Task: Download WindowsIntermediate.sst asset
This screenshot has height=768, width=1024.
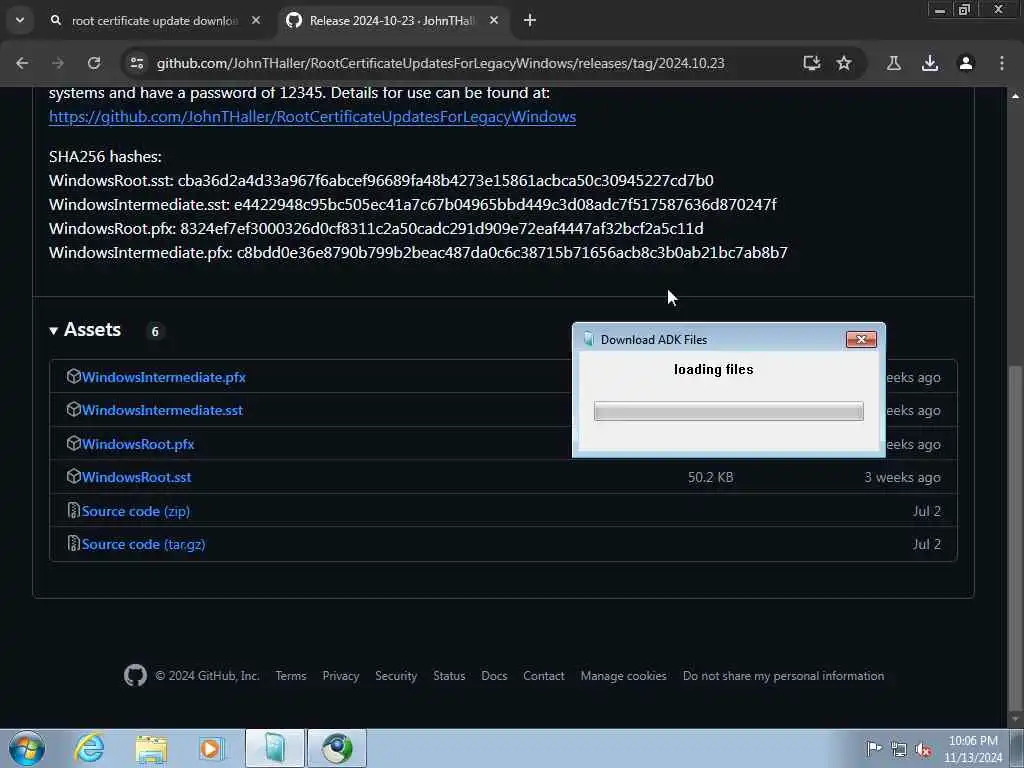Action: tap(162, 411)
